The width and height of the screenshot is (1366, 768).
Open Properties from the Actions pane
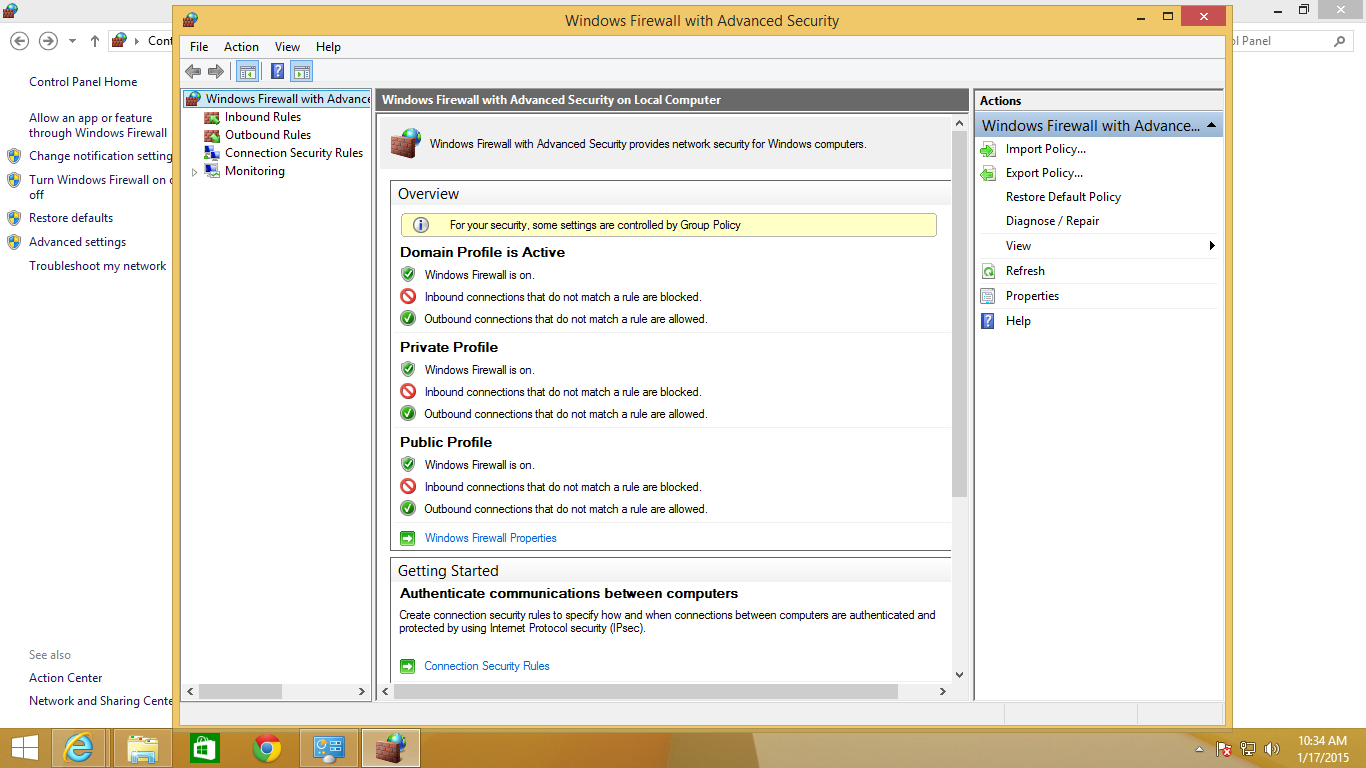[x=1032, y=296]
